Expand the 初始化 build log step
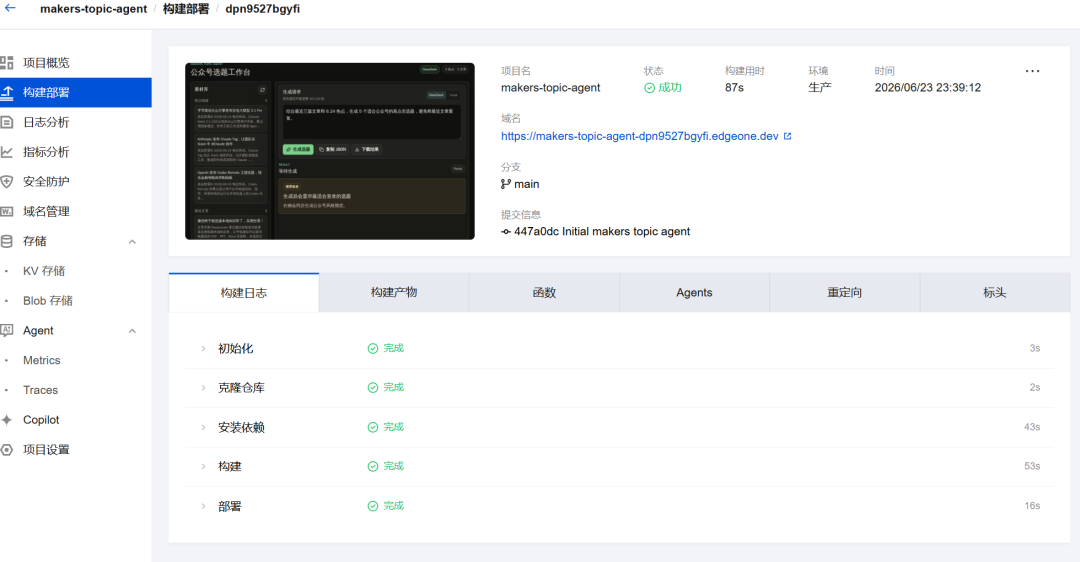Image resolution: width=1080 pixels, height=562 pixels. coord(203,348)
